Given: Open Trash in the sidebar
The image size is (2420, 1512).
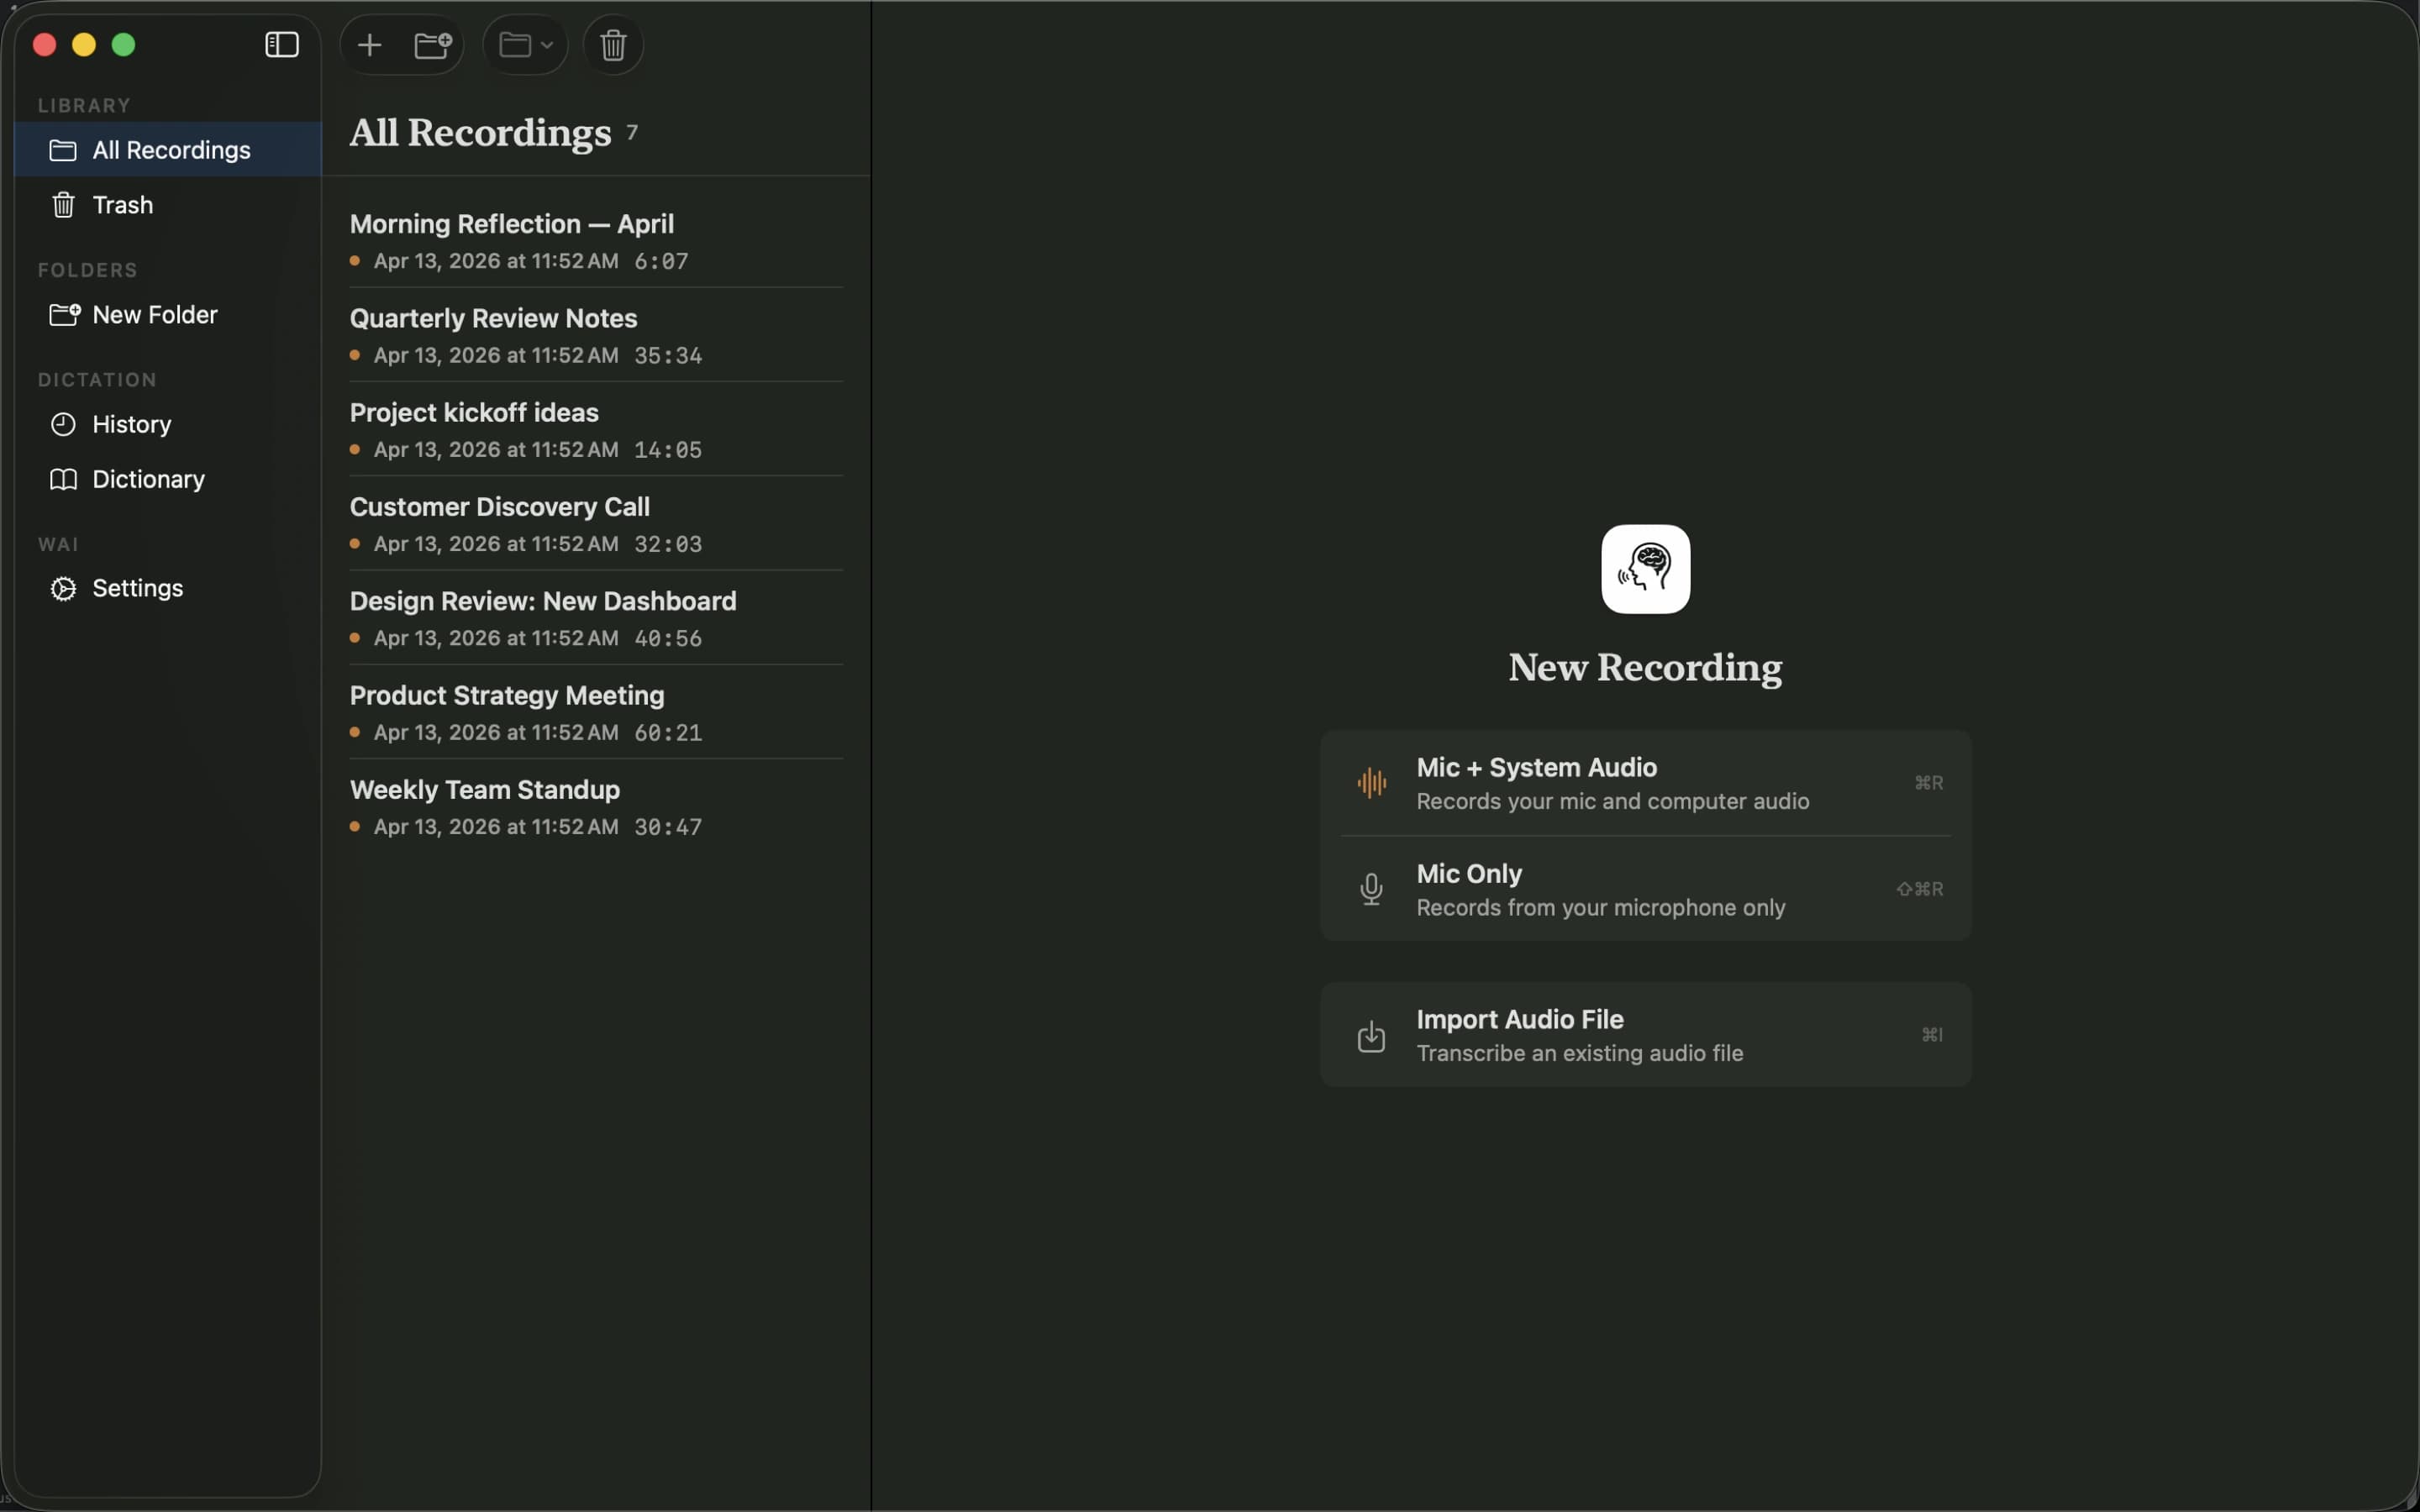Looking at the screenshot, I should (167, 205).
